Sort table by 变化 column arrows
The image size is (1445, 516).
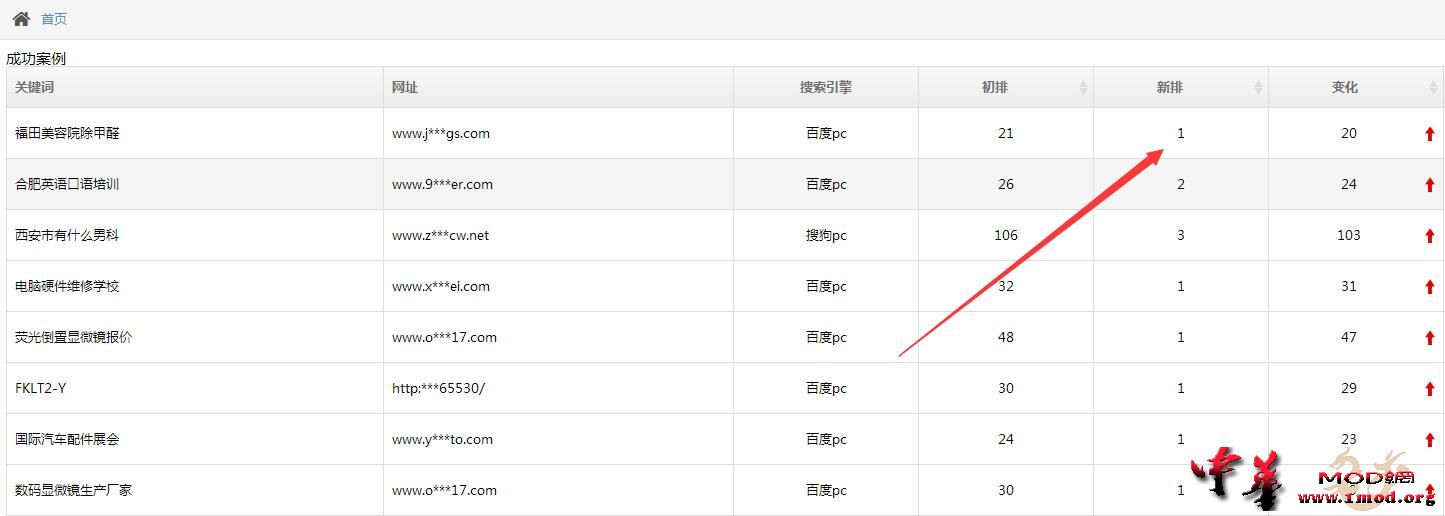[x=1433, y=88]
